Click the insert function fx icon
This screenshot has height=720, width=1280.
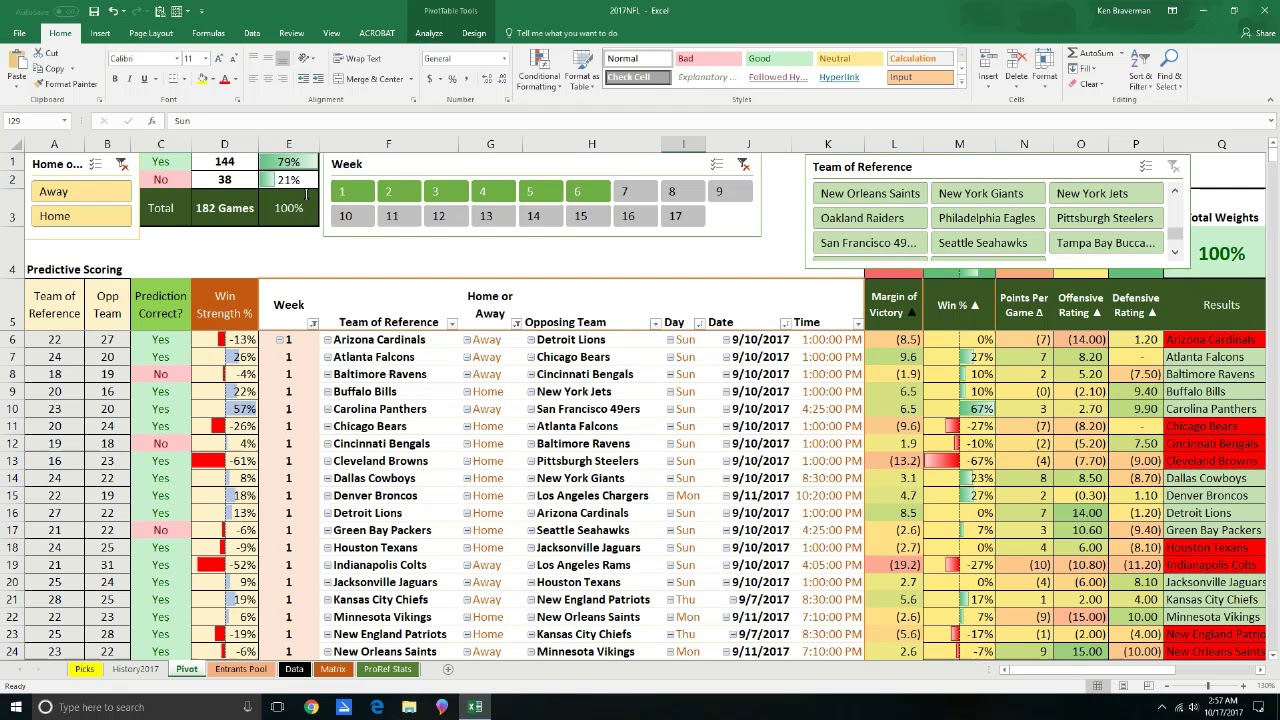151,121
